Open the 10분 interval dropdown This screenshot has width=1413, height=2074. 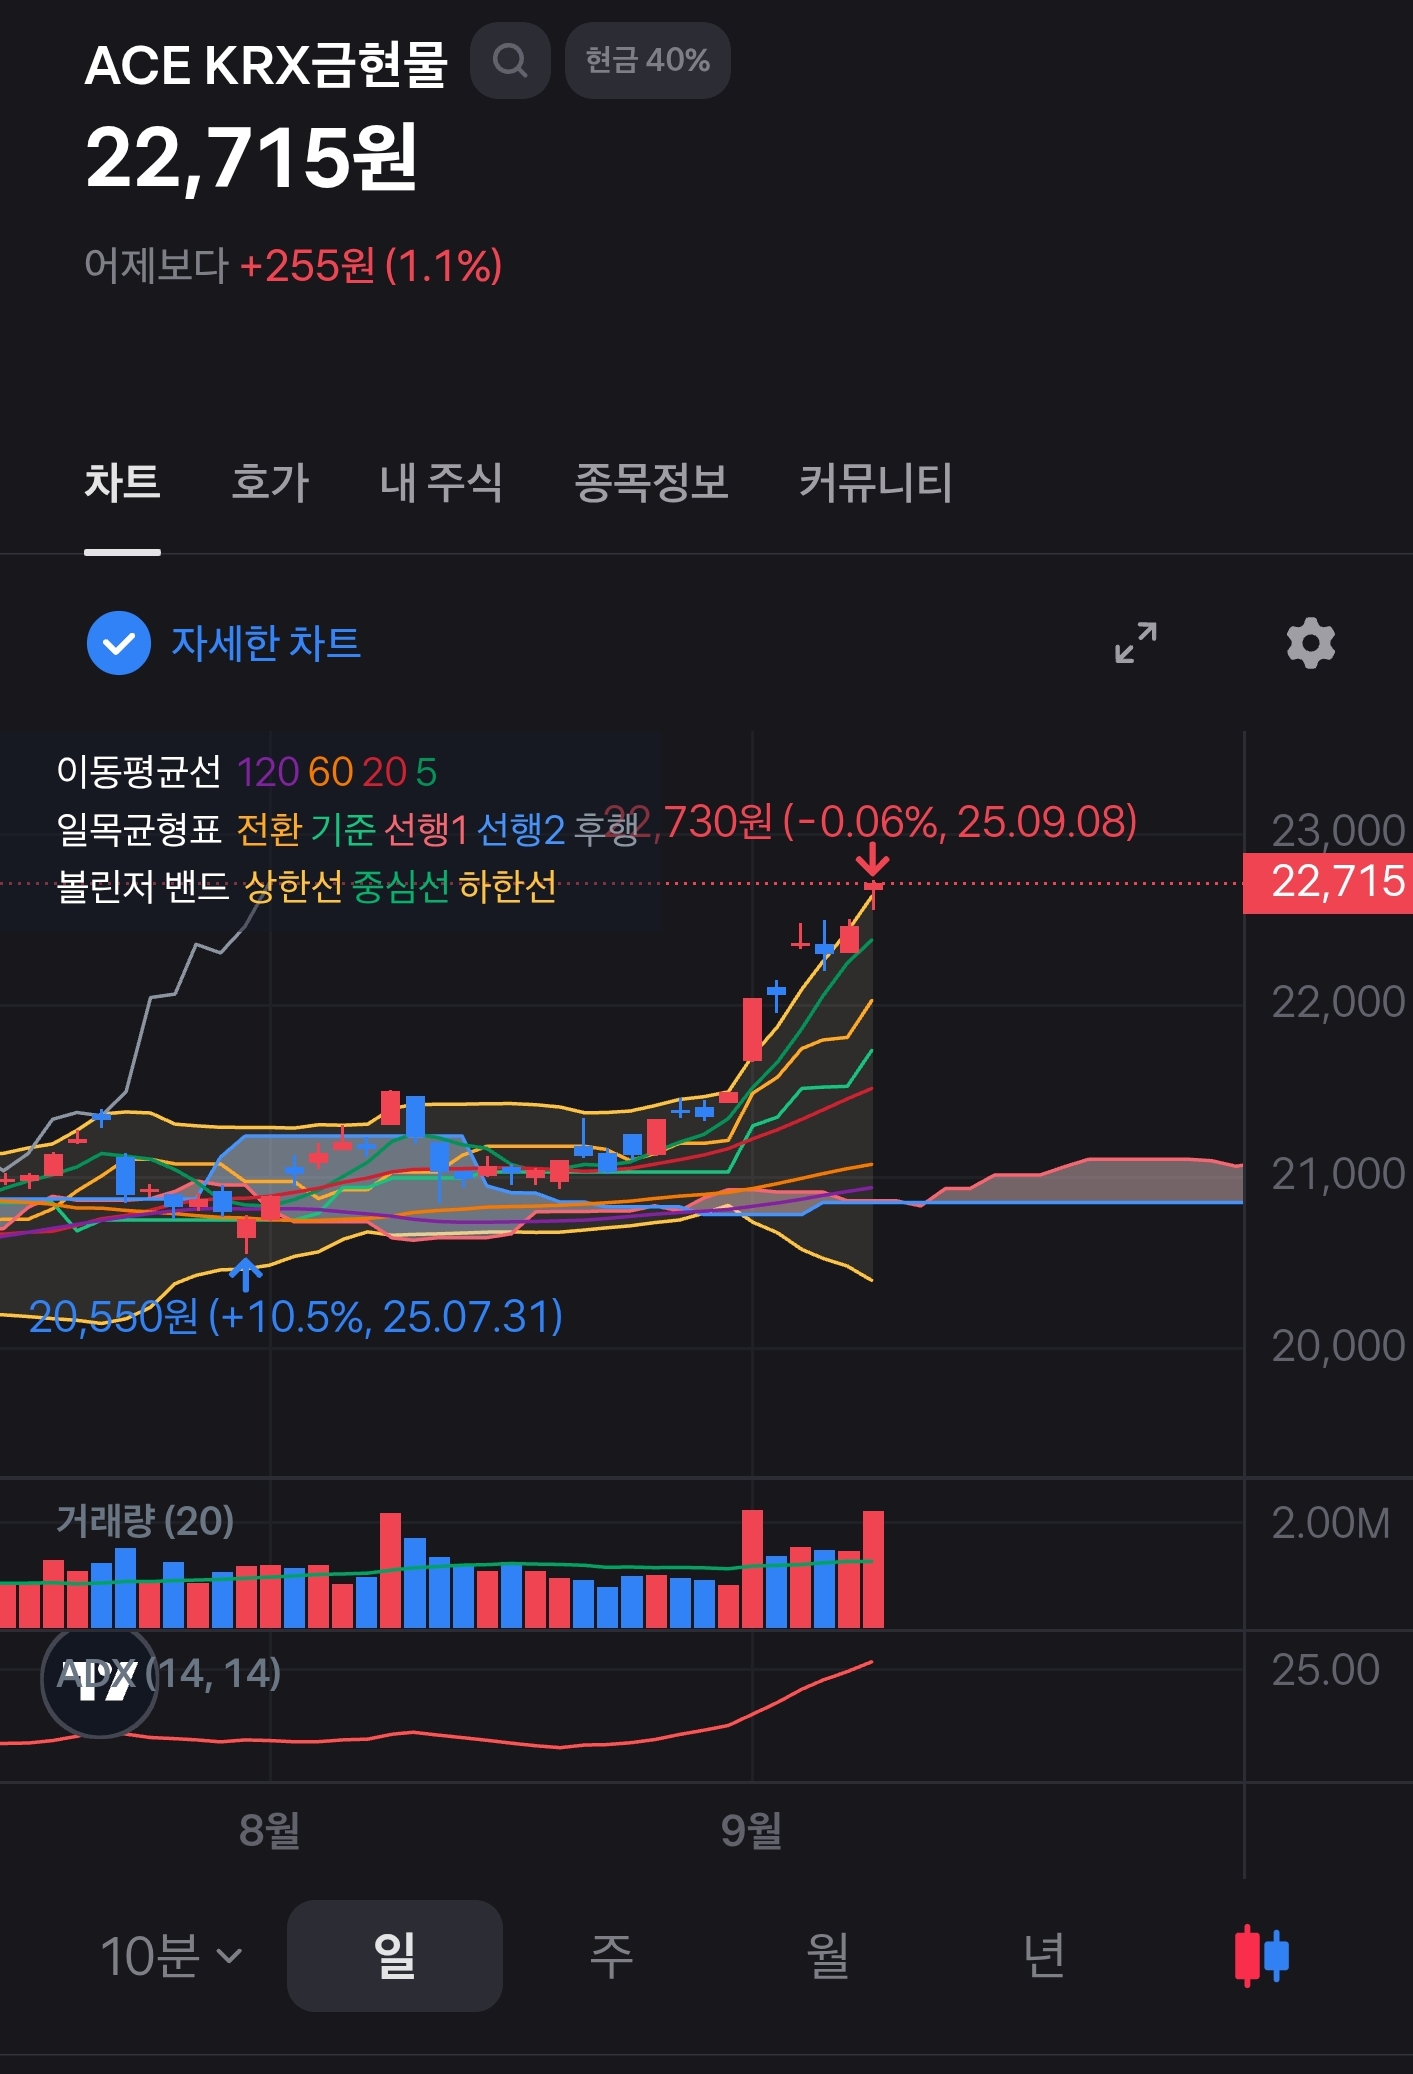click(x=171, y=1955)
